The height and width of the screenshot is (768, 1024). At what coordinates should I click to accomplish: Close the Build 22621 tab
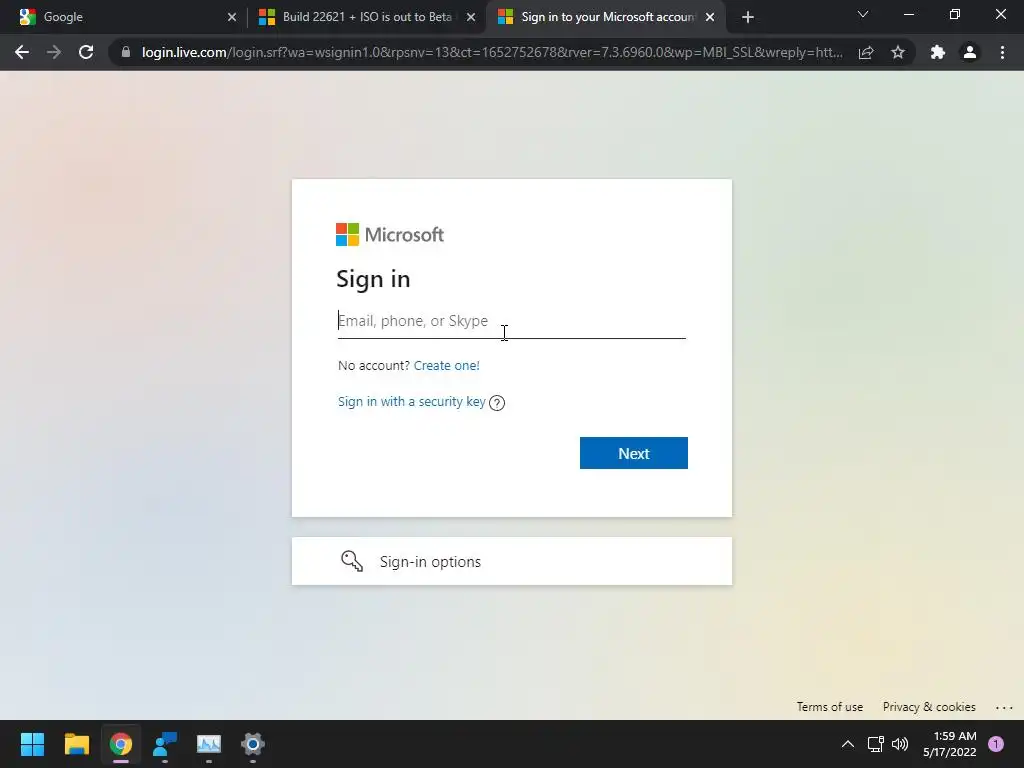pos(471,17)
